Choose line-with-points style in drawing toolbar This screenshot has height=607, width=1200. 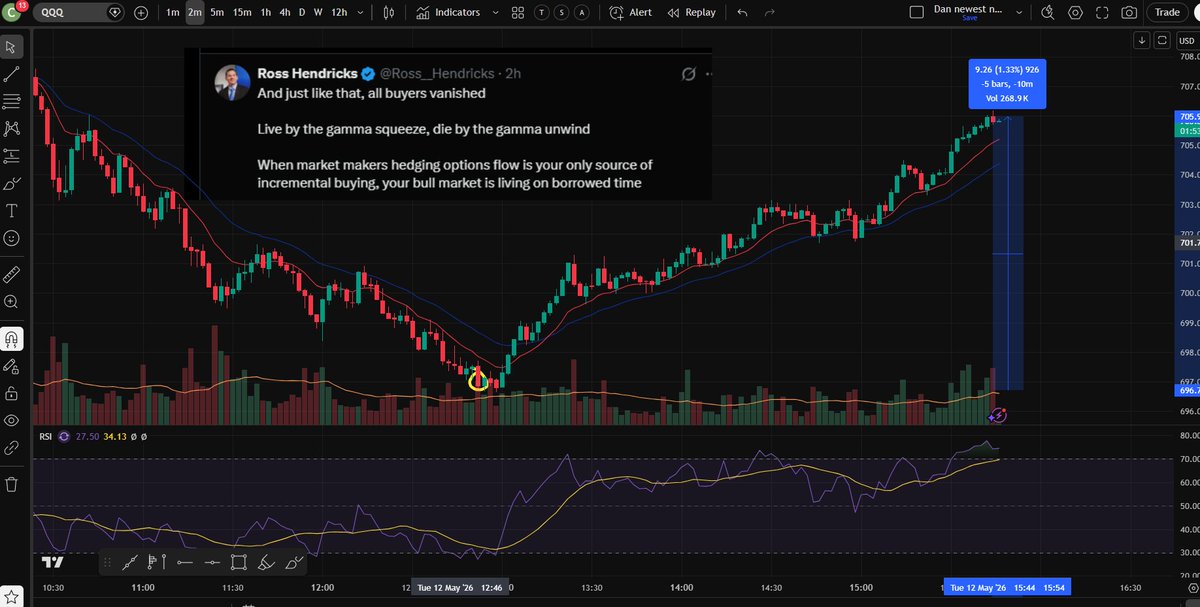tap(128, 563)
